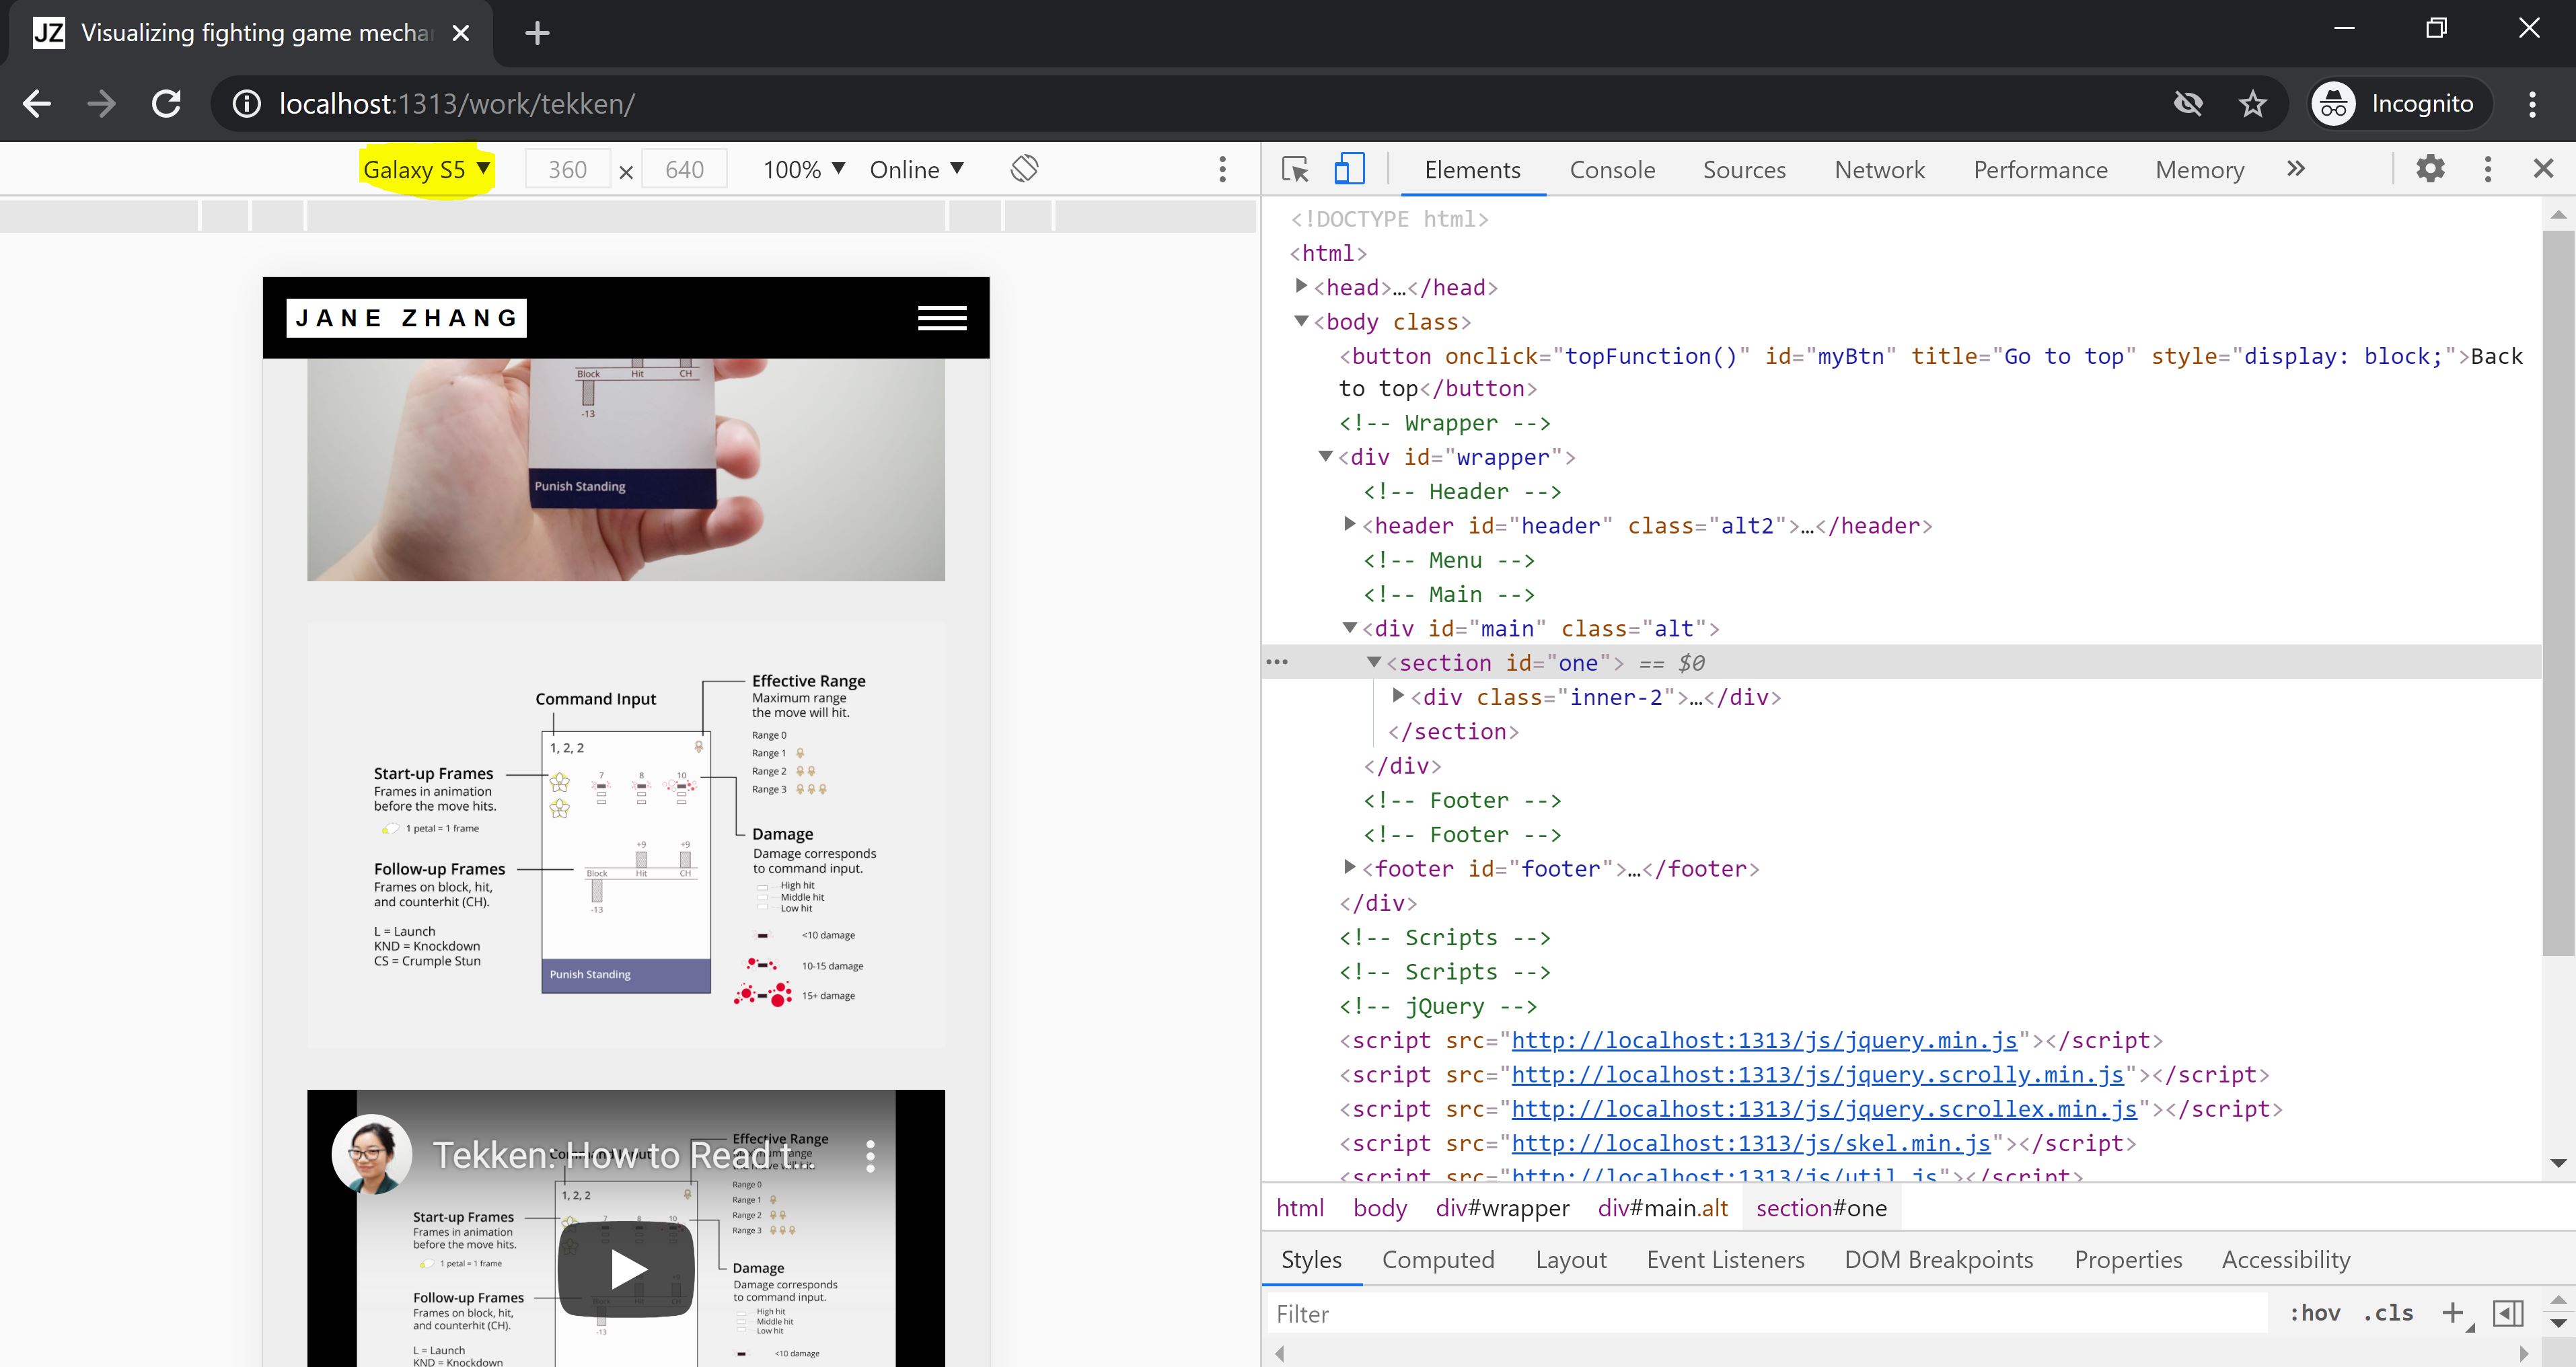Click the site information icon
Screen dimensions: 2576x1367
(x=246, y=103)
